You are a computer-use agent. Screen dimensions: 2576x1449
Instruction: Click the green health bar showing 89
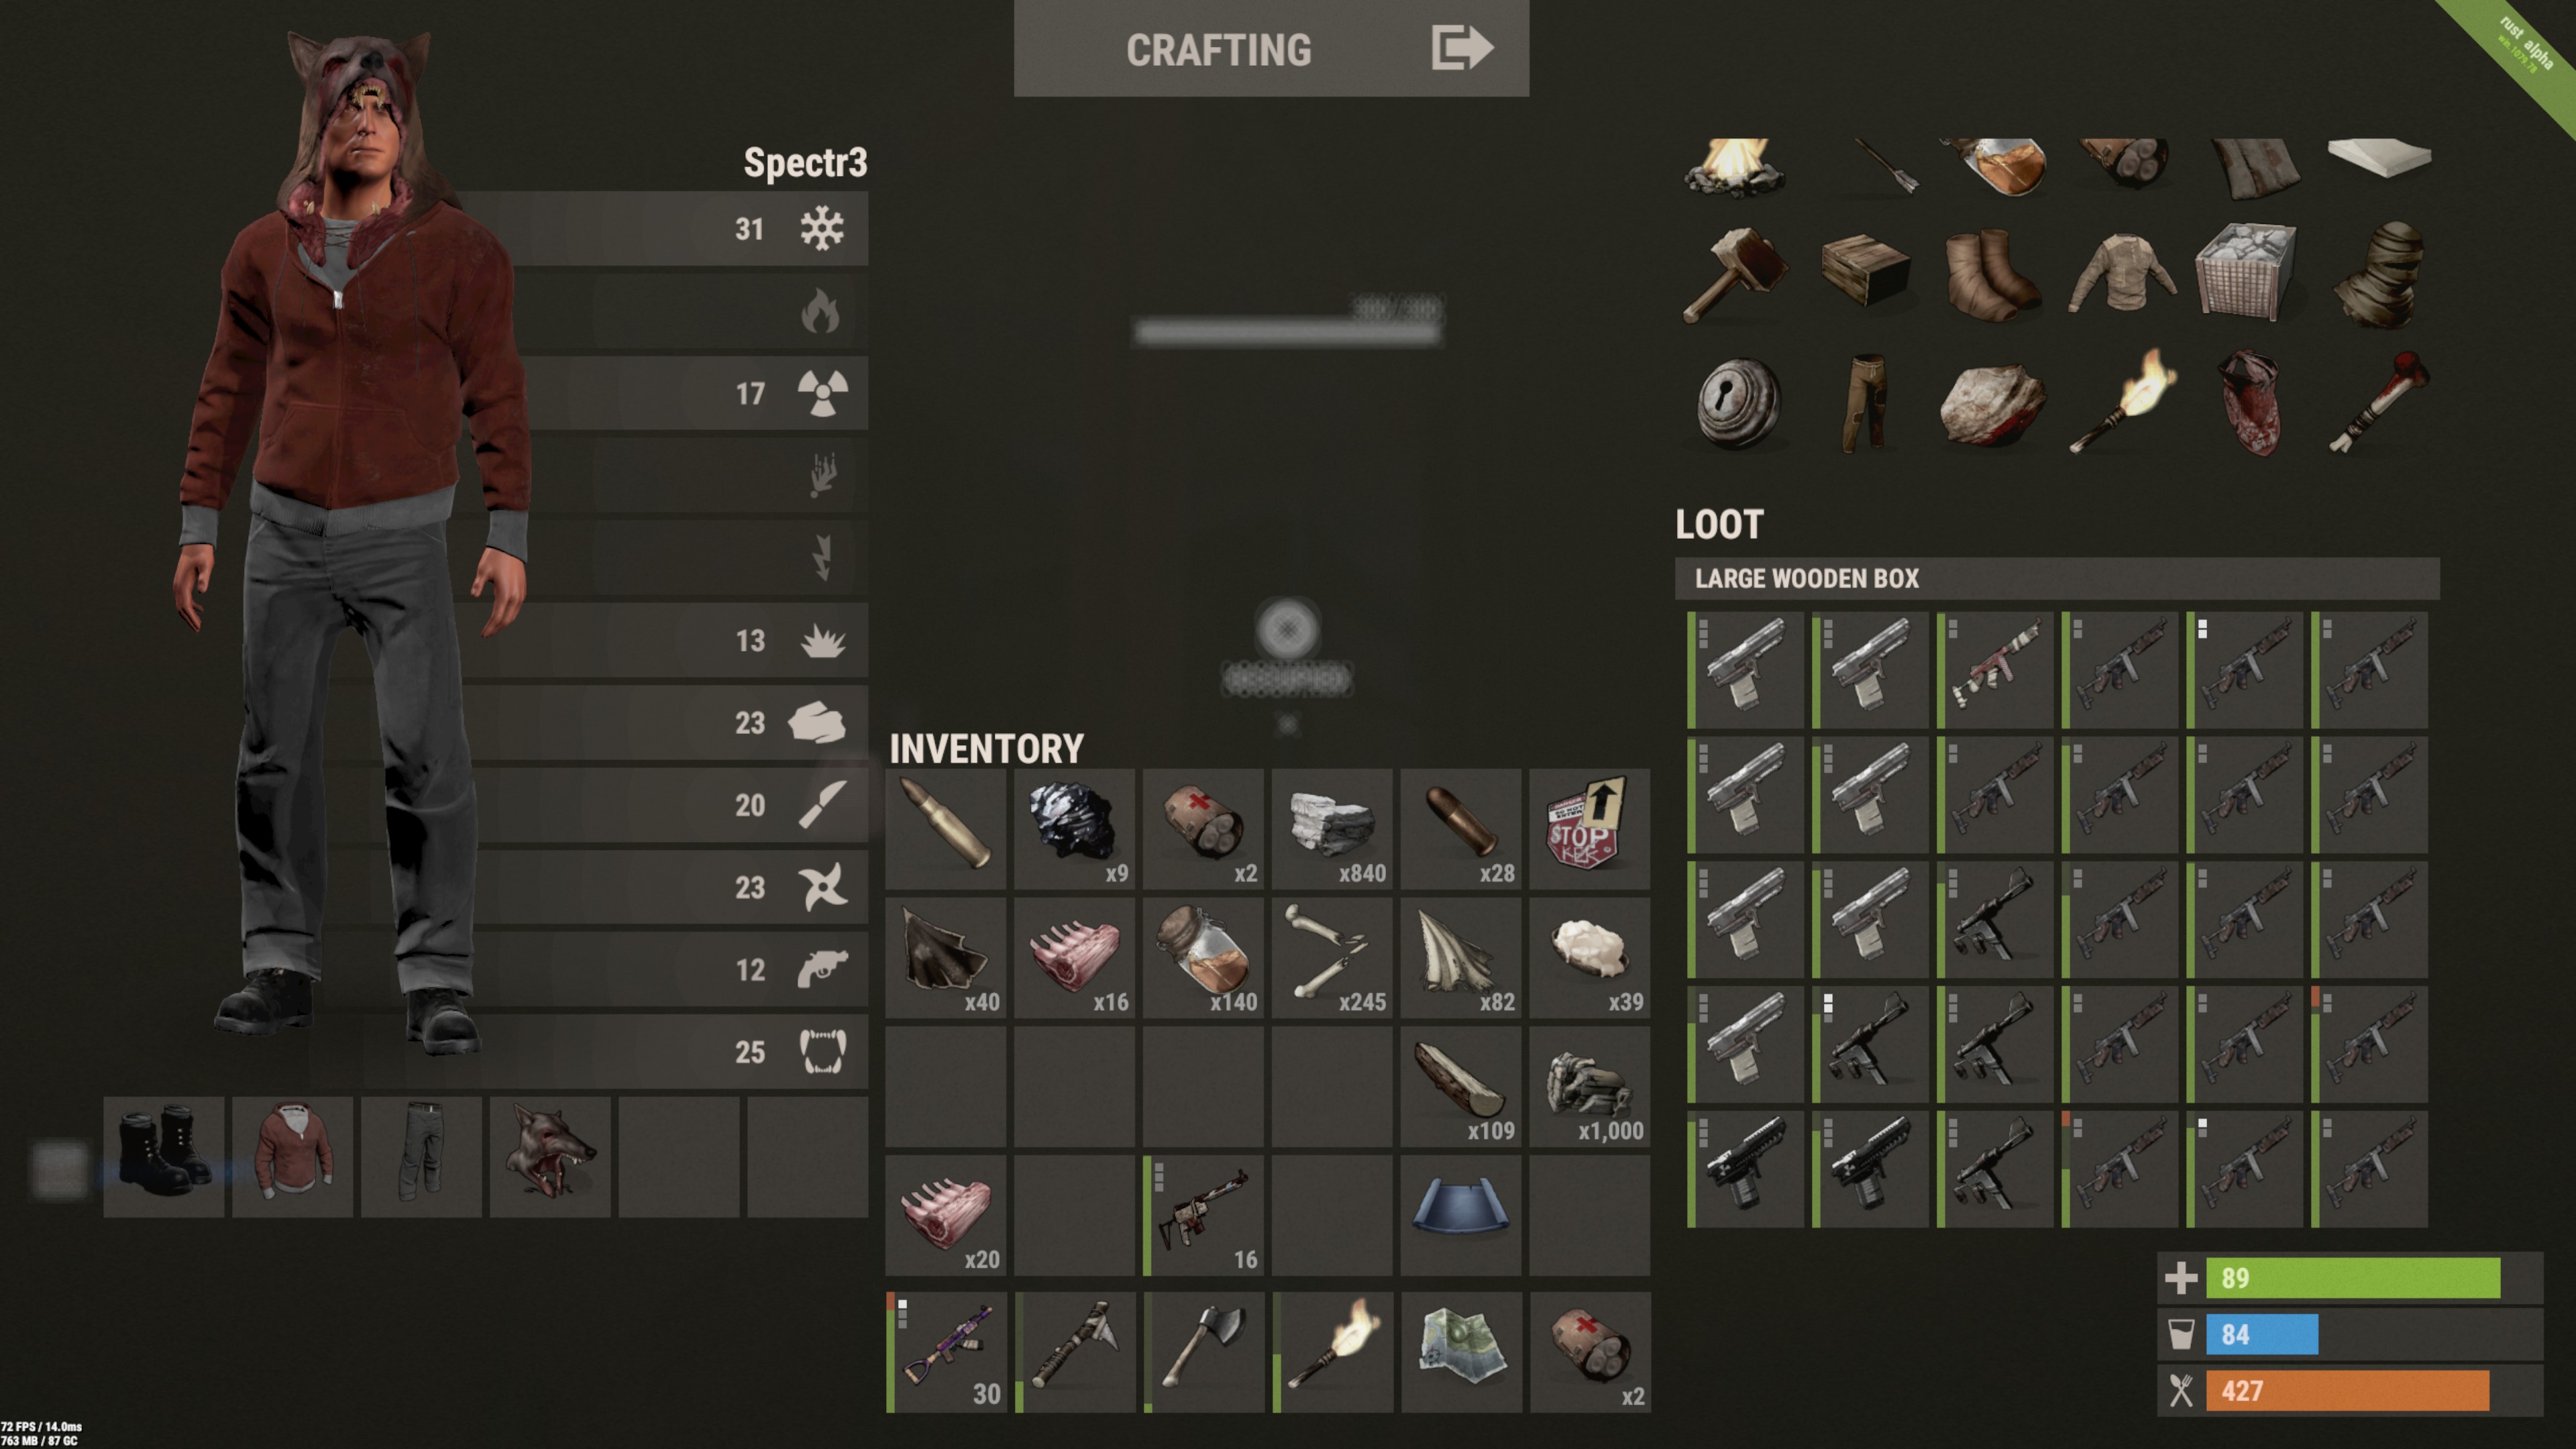(x=2352, y=1278)
